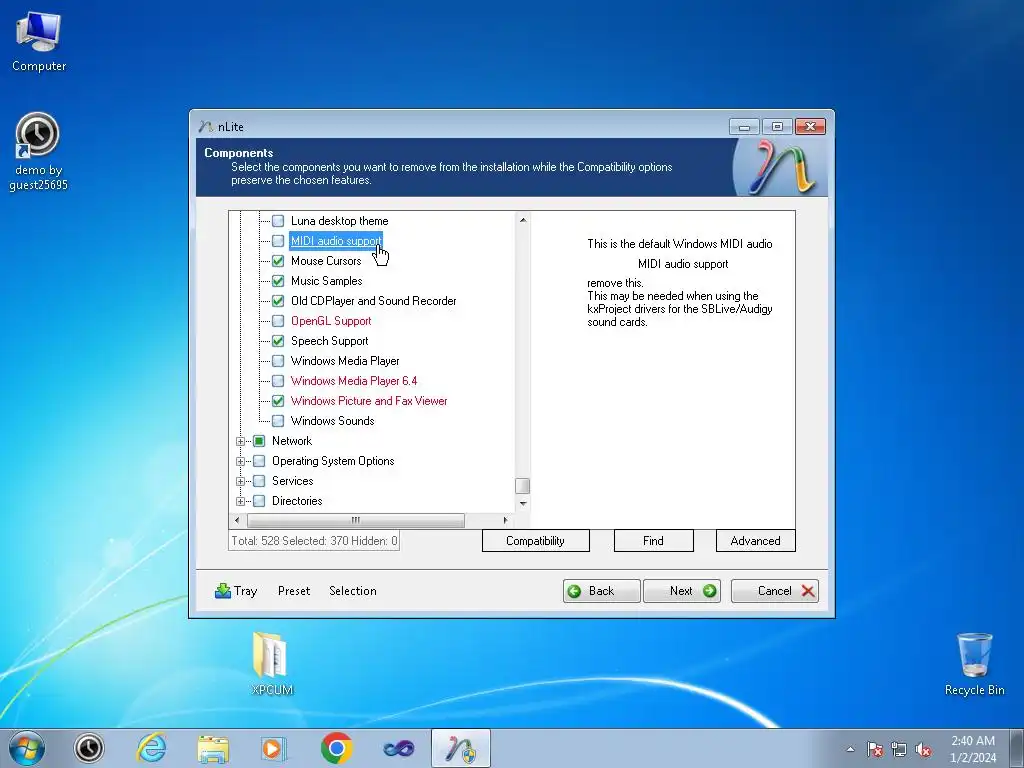Select the Music Samples label
The height and width of the screenshot is (768, 1024).
327,281
